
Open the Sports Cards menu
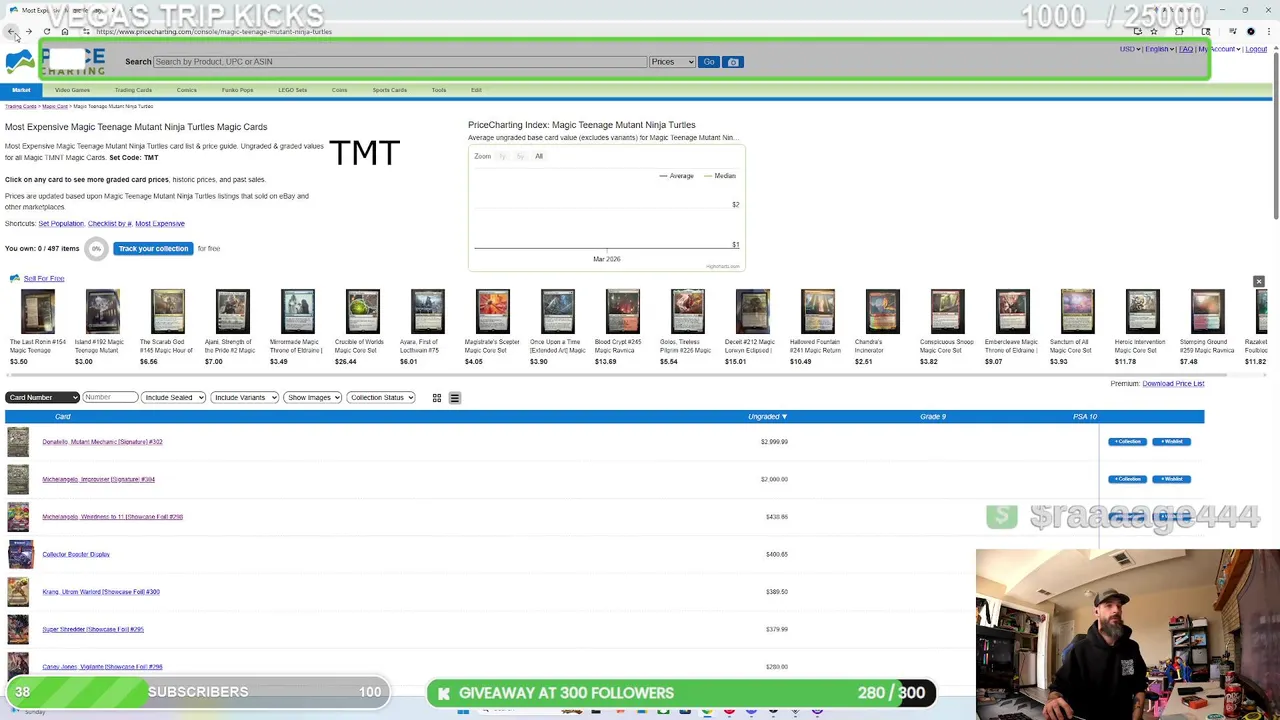tap(389, 90)
